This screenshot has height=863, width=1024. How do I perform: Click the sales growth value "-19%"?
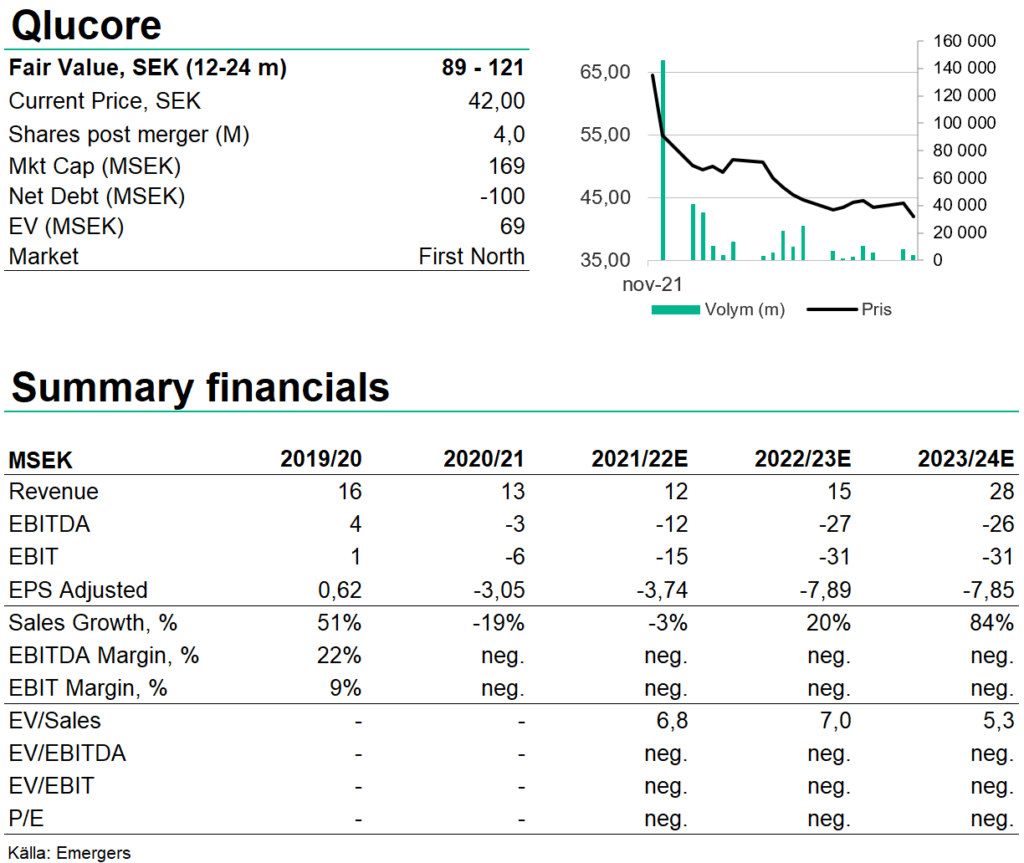pyautogui.click(x=498, y=623)
